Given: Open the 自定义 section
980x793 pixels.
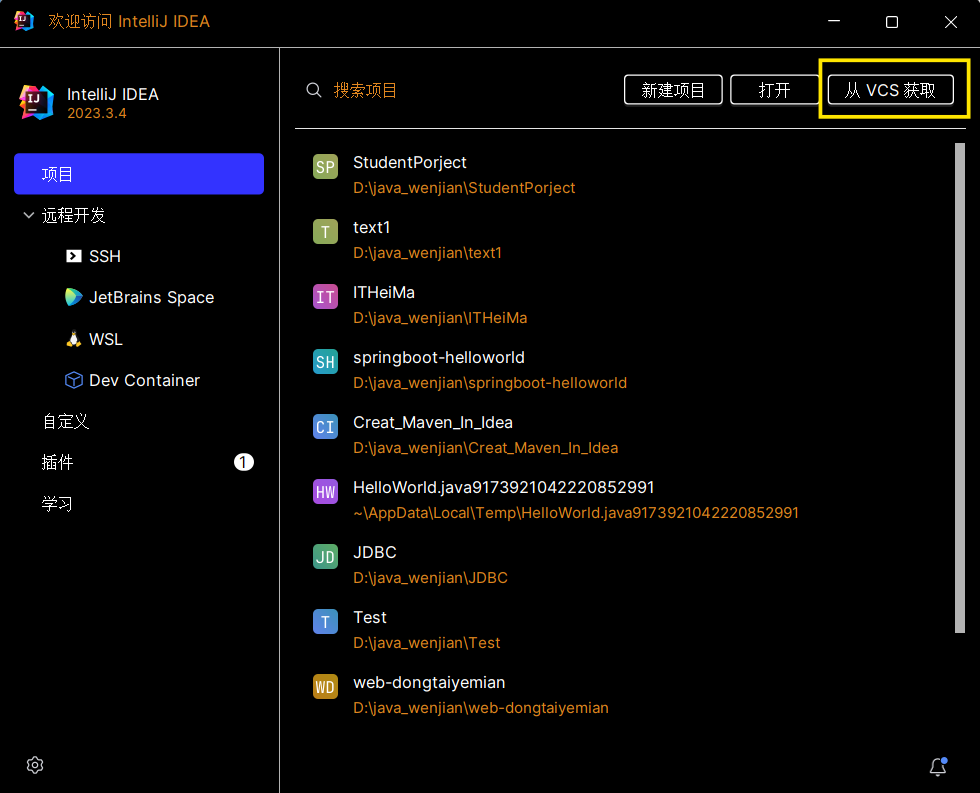Looking at the screenshot, I should coord(66,421).
